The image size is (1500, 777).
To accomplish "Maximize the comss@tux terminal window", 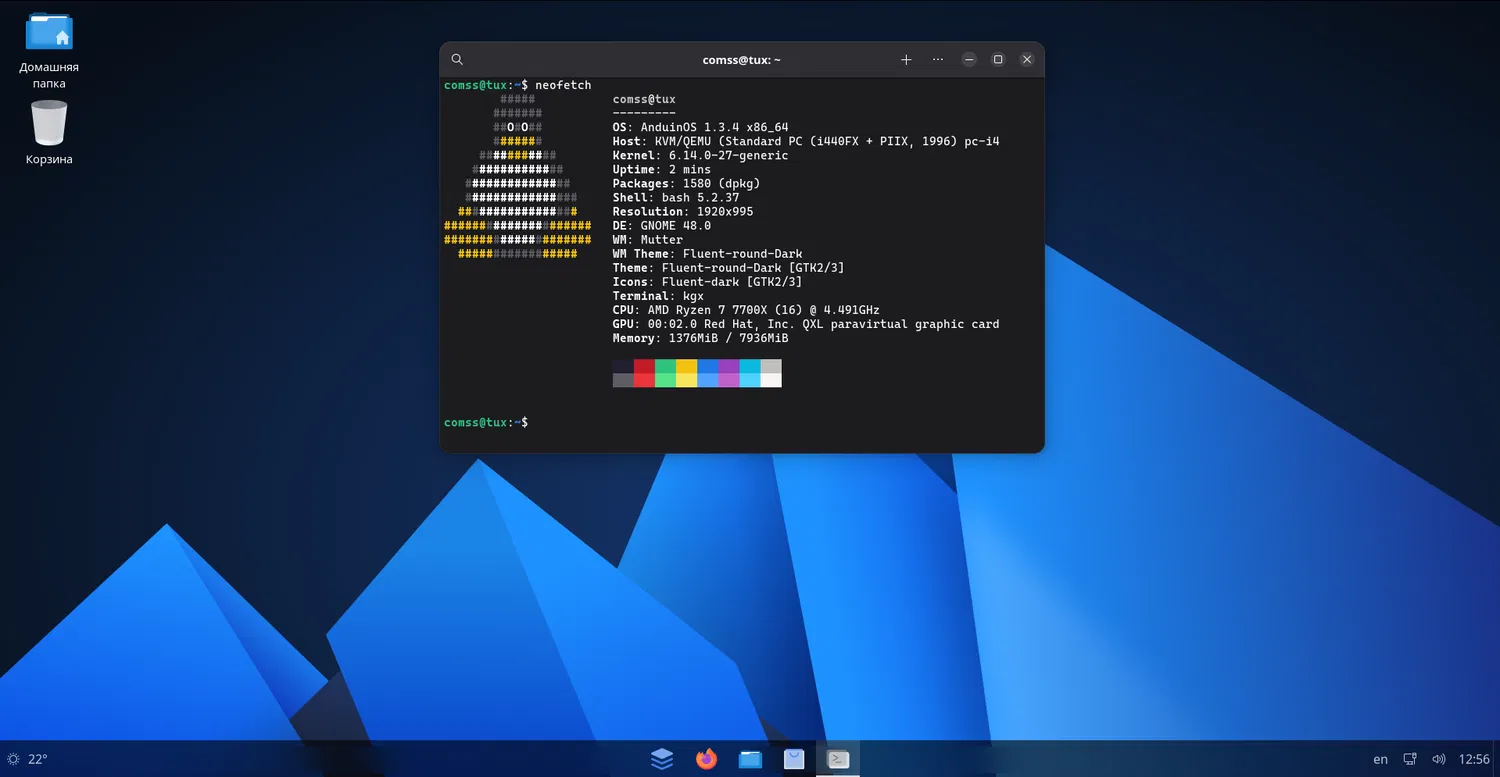I will pos(998,60).
